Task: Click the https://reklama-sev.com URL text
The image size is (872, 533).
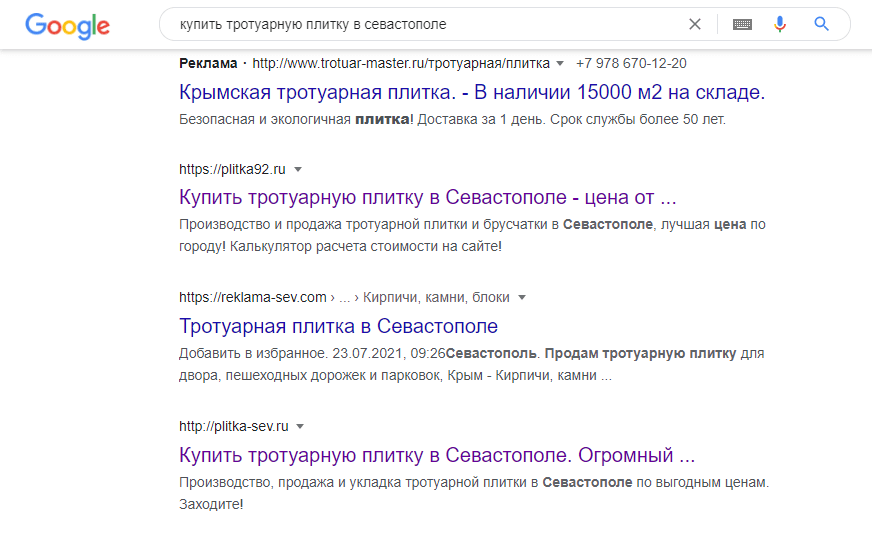Action: coord(253,297)
